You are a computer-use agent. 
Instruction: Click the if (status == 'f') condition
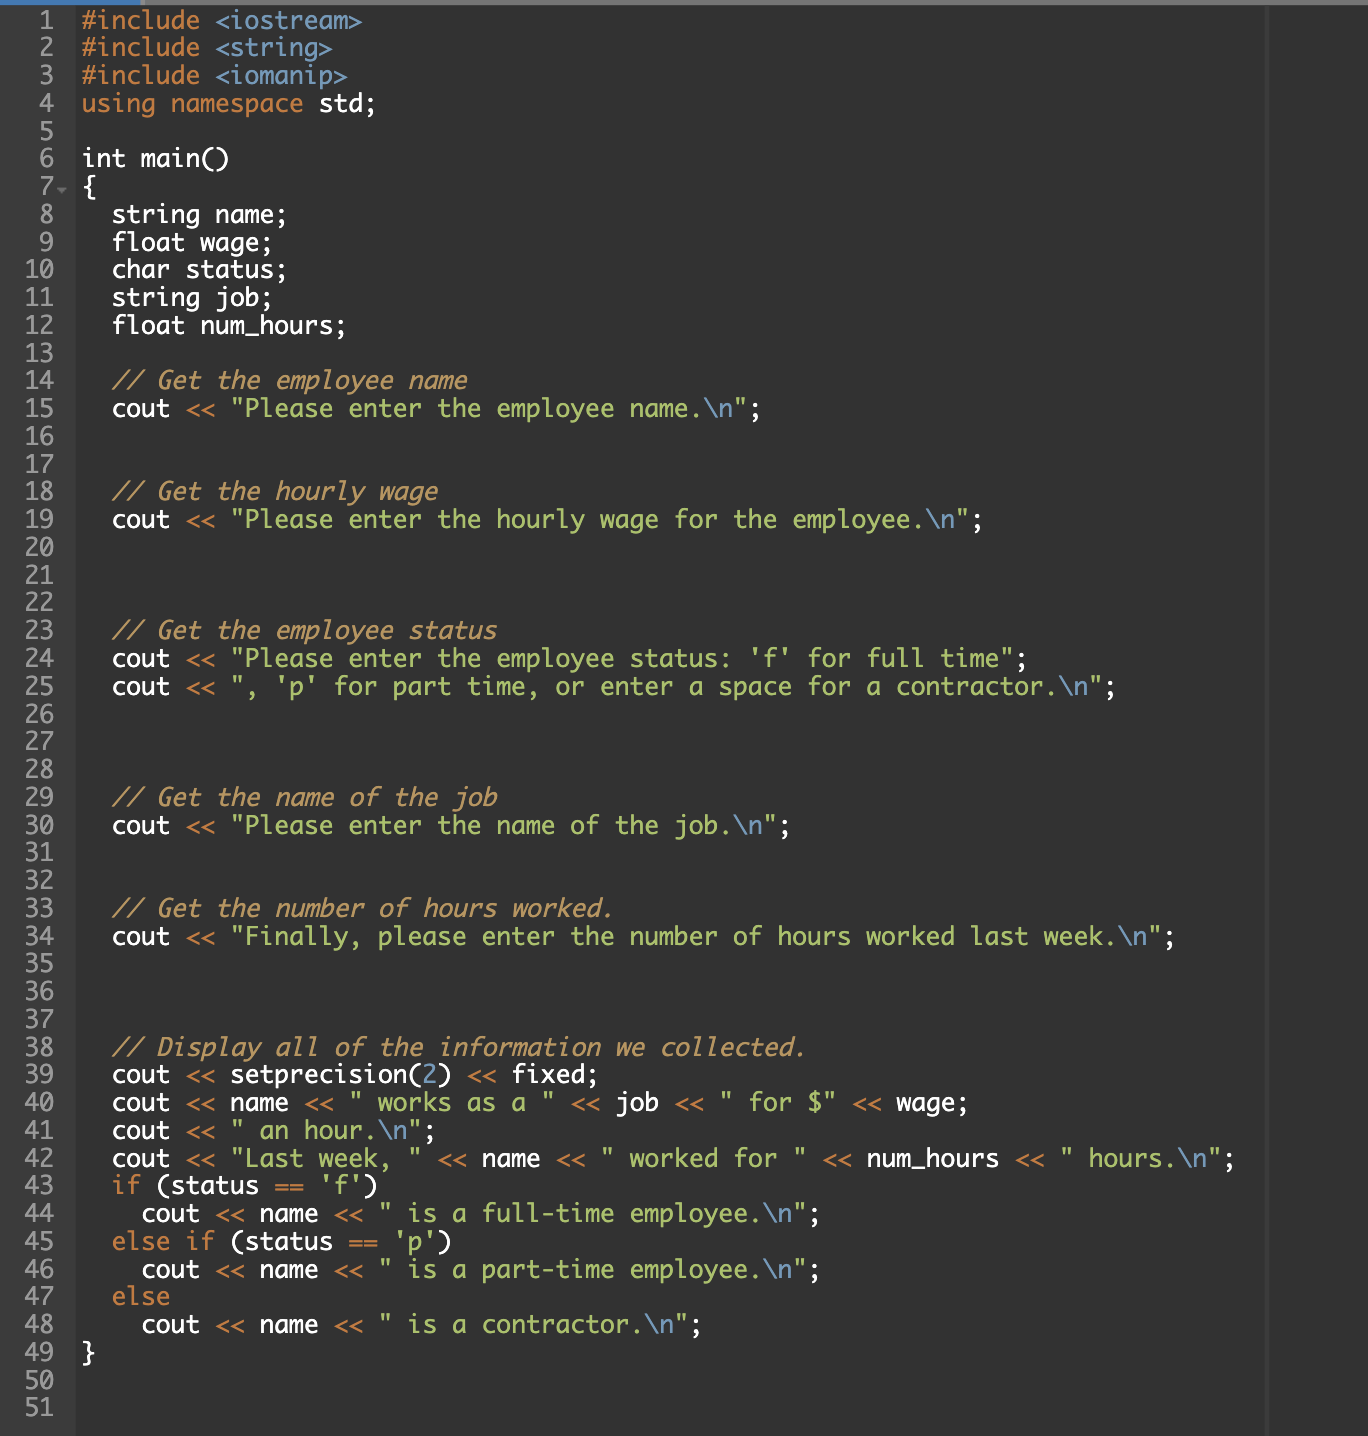(x=245, y=1185)
